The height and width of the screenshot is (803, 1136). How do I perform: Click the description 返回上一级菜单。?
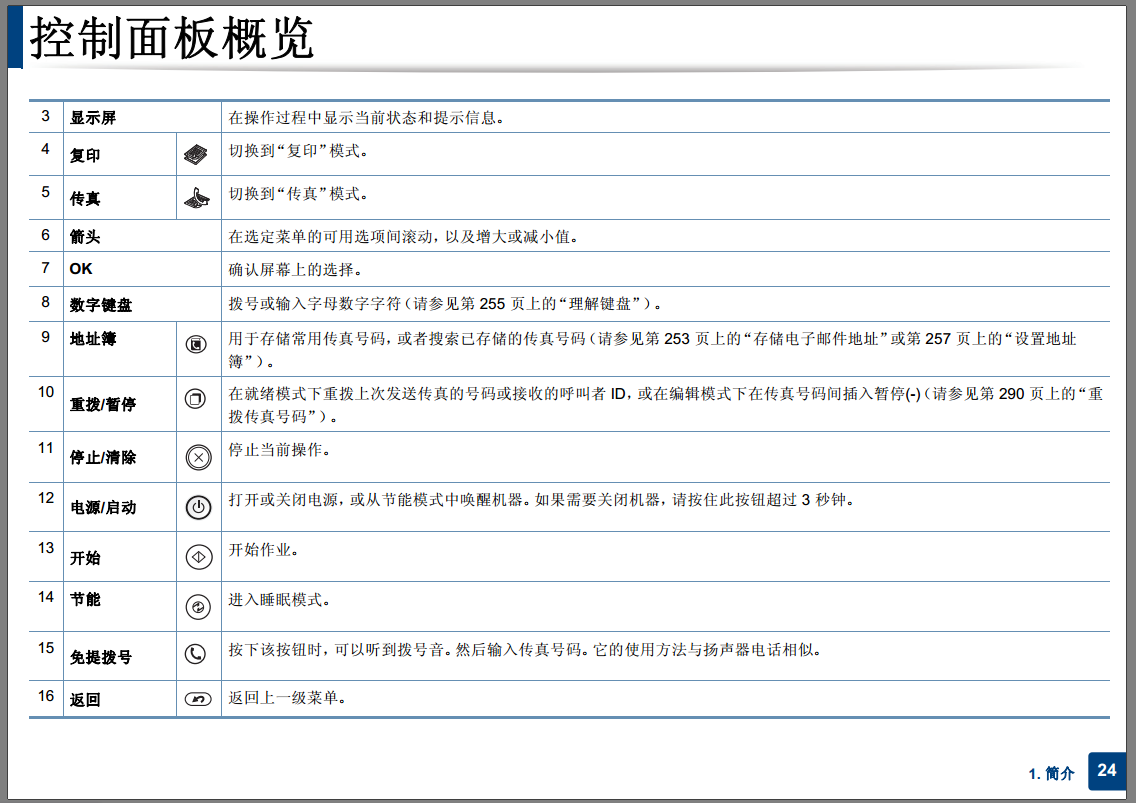(x=288, y=698)
